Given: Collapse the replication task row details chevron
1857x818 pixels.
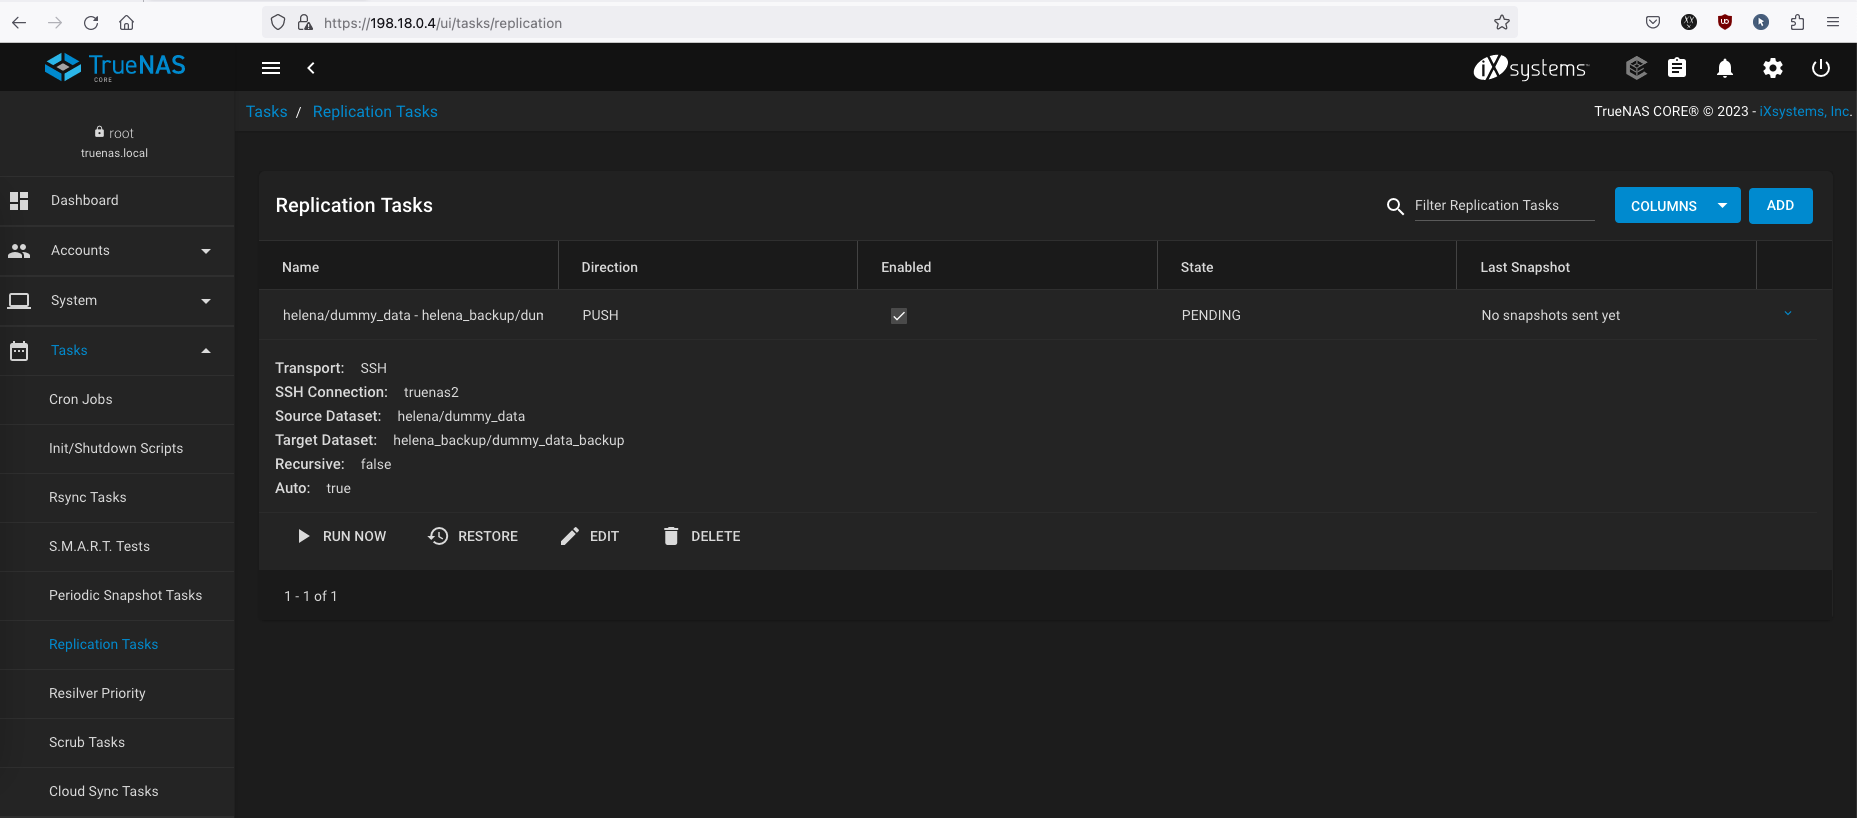Looking at the screenshot, I should (1788, 314).
